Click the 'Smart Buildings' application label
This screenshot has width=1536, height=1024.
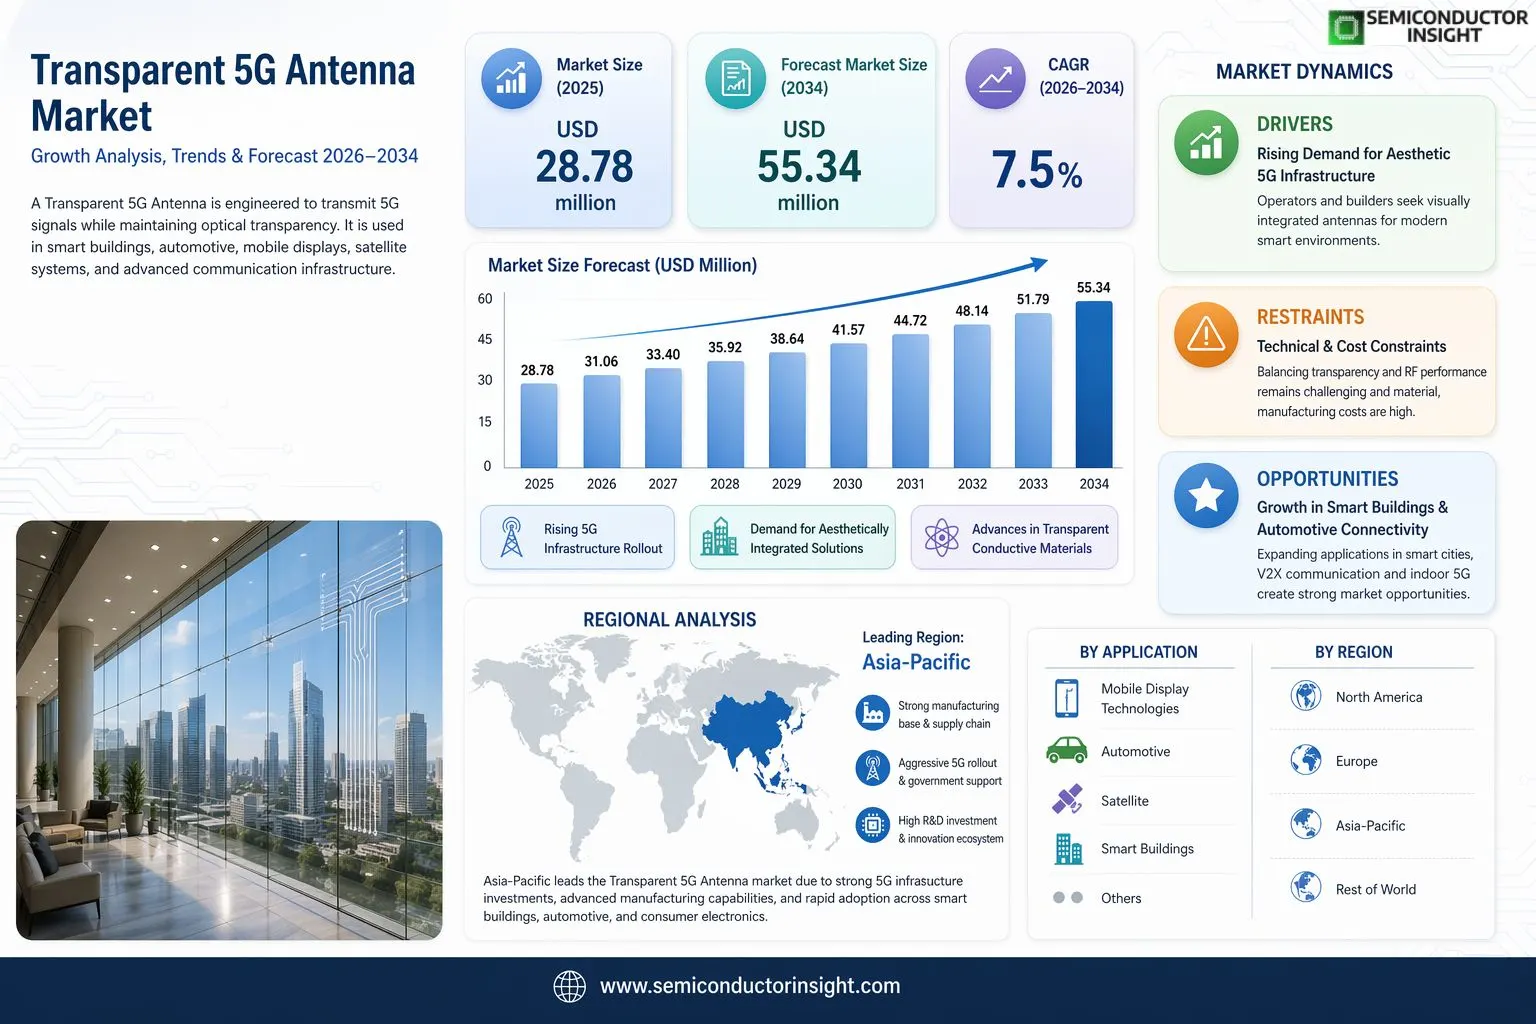(x=1147, y=849)
